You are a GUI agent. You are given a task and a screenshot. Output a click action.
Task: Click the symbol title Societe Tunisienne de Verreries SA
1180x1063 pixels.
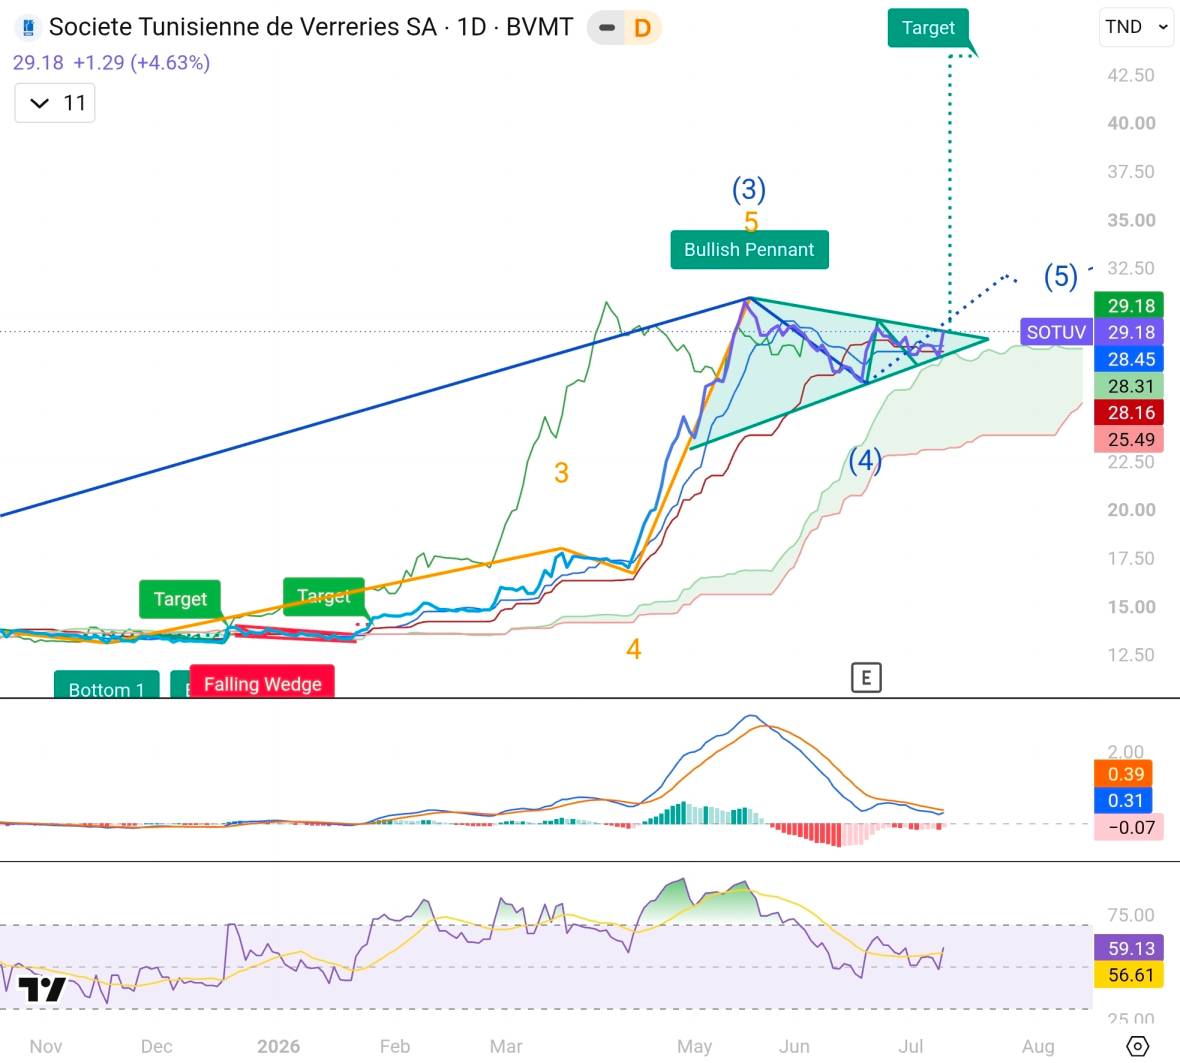pos(242,27)
